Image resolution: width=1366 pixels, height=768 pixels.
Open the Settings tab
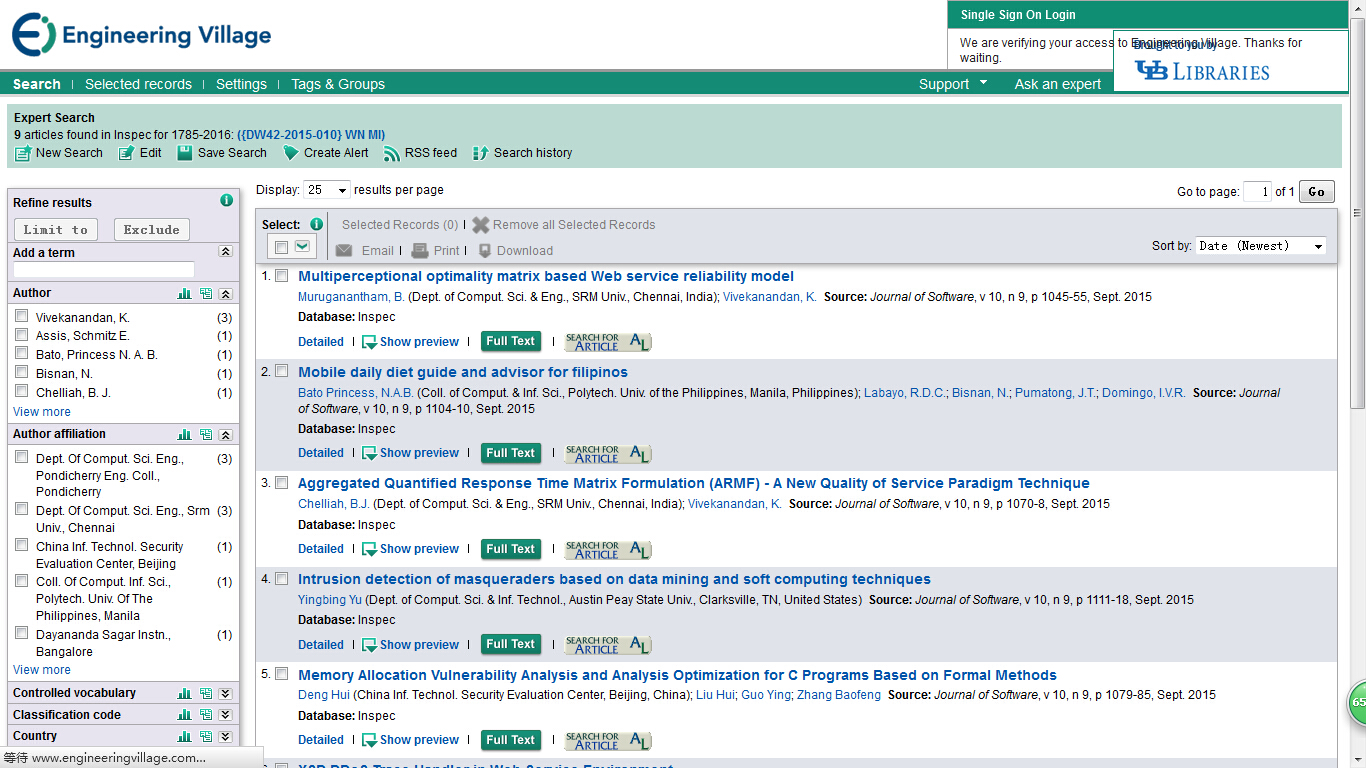[x=241, y=84]
